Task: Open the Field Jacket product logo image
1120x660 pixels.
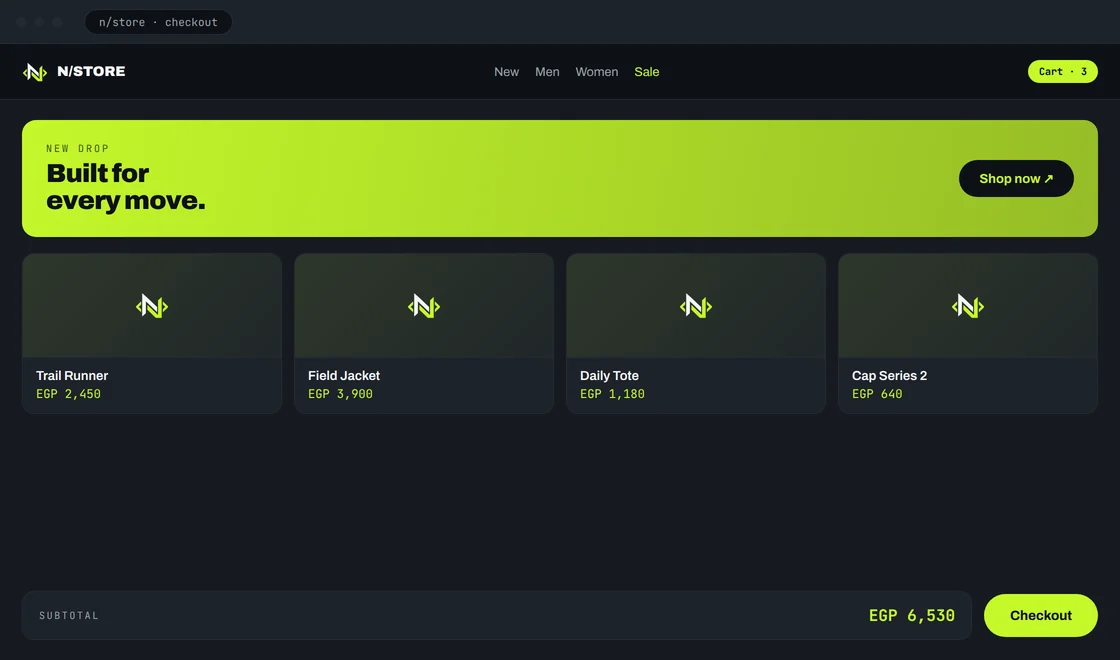Action: (x=424, y=306)
